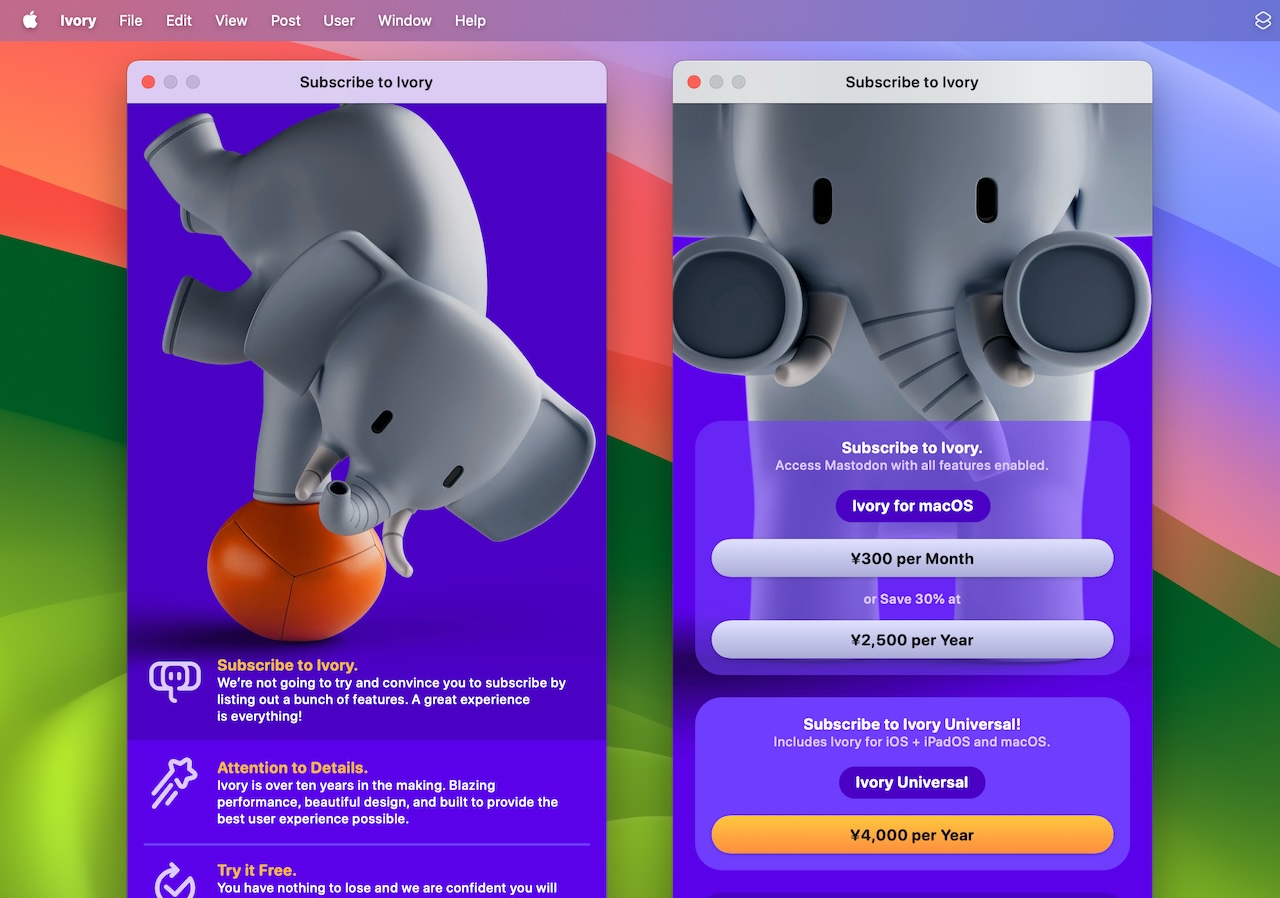Open the Help menu
1280x898 pixels.
coord(470,20)
